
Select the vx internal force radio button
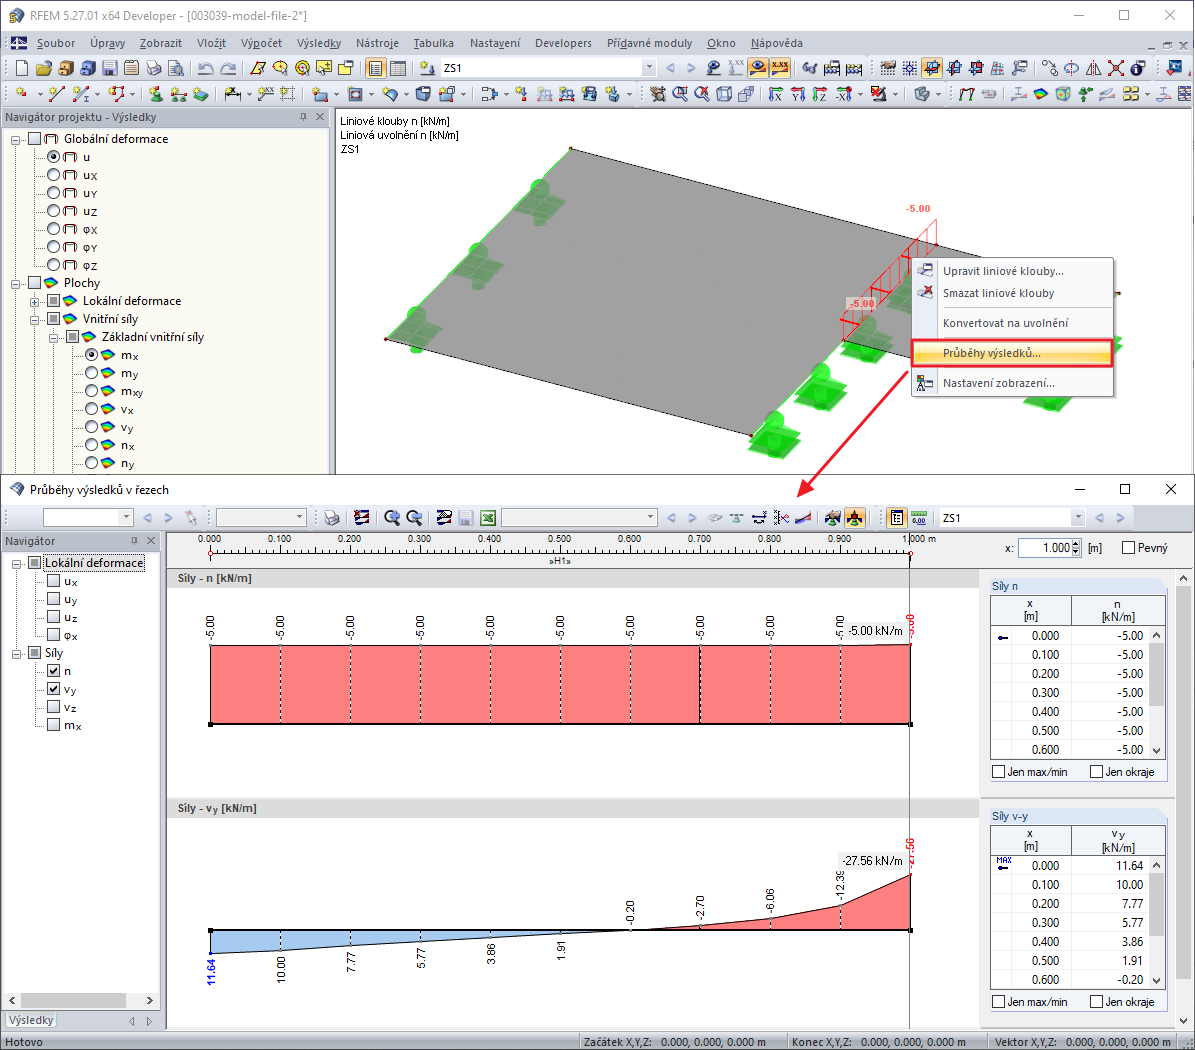click(x=91, y=409)
